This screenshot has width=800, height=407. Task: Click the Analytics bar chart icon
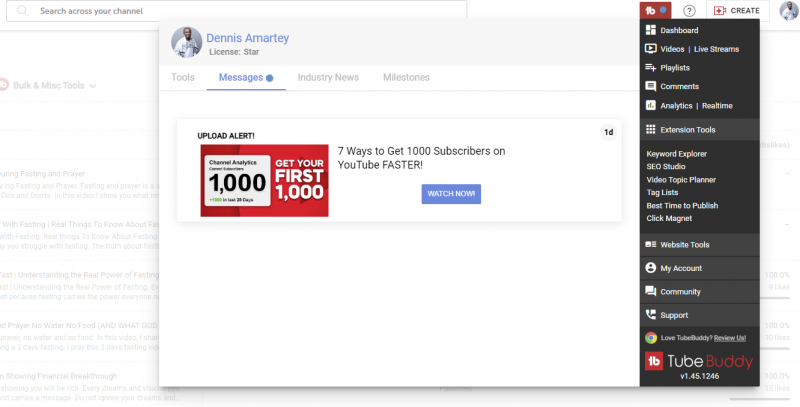click(650, 105)
